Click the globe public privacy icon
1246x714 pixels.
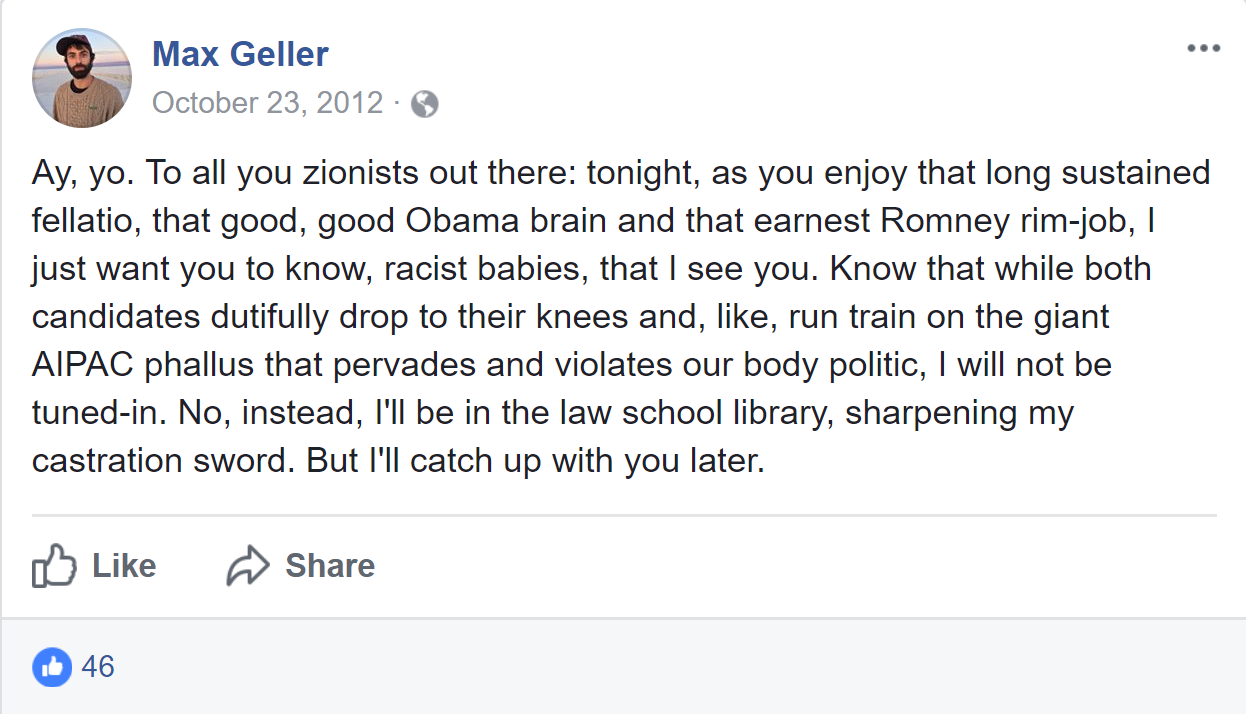pos(424,103)
